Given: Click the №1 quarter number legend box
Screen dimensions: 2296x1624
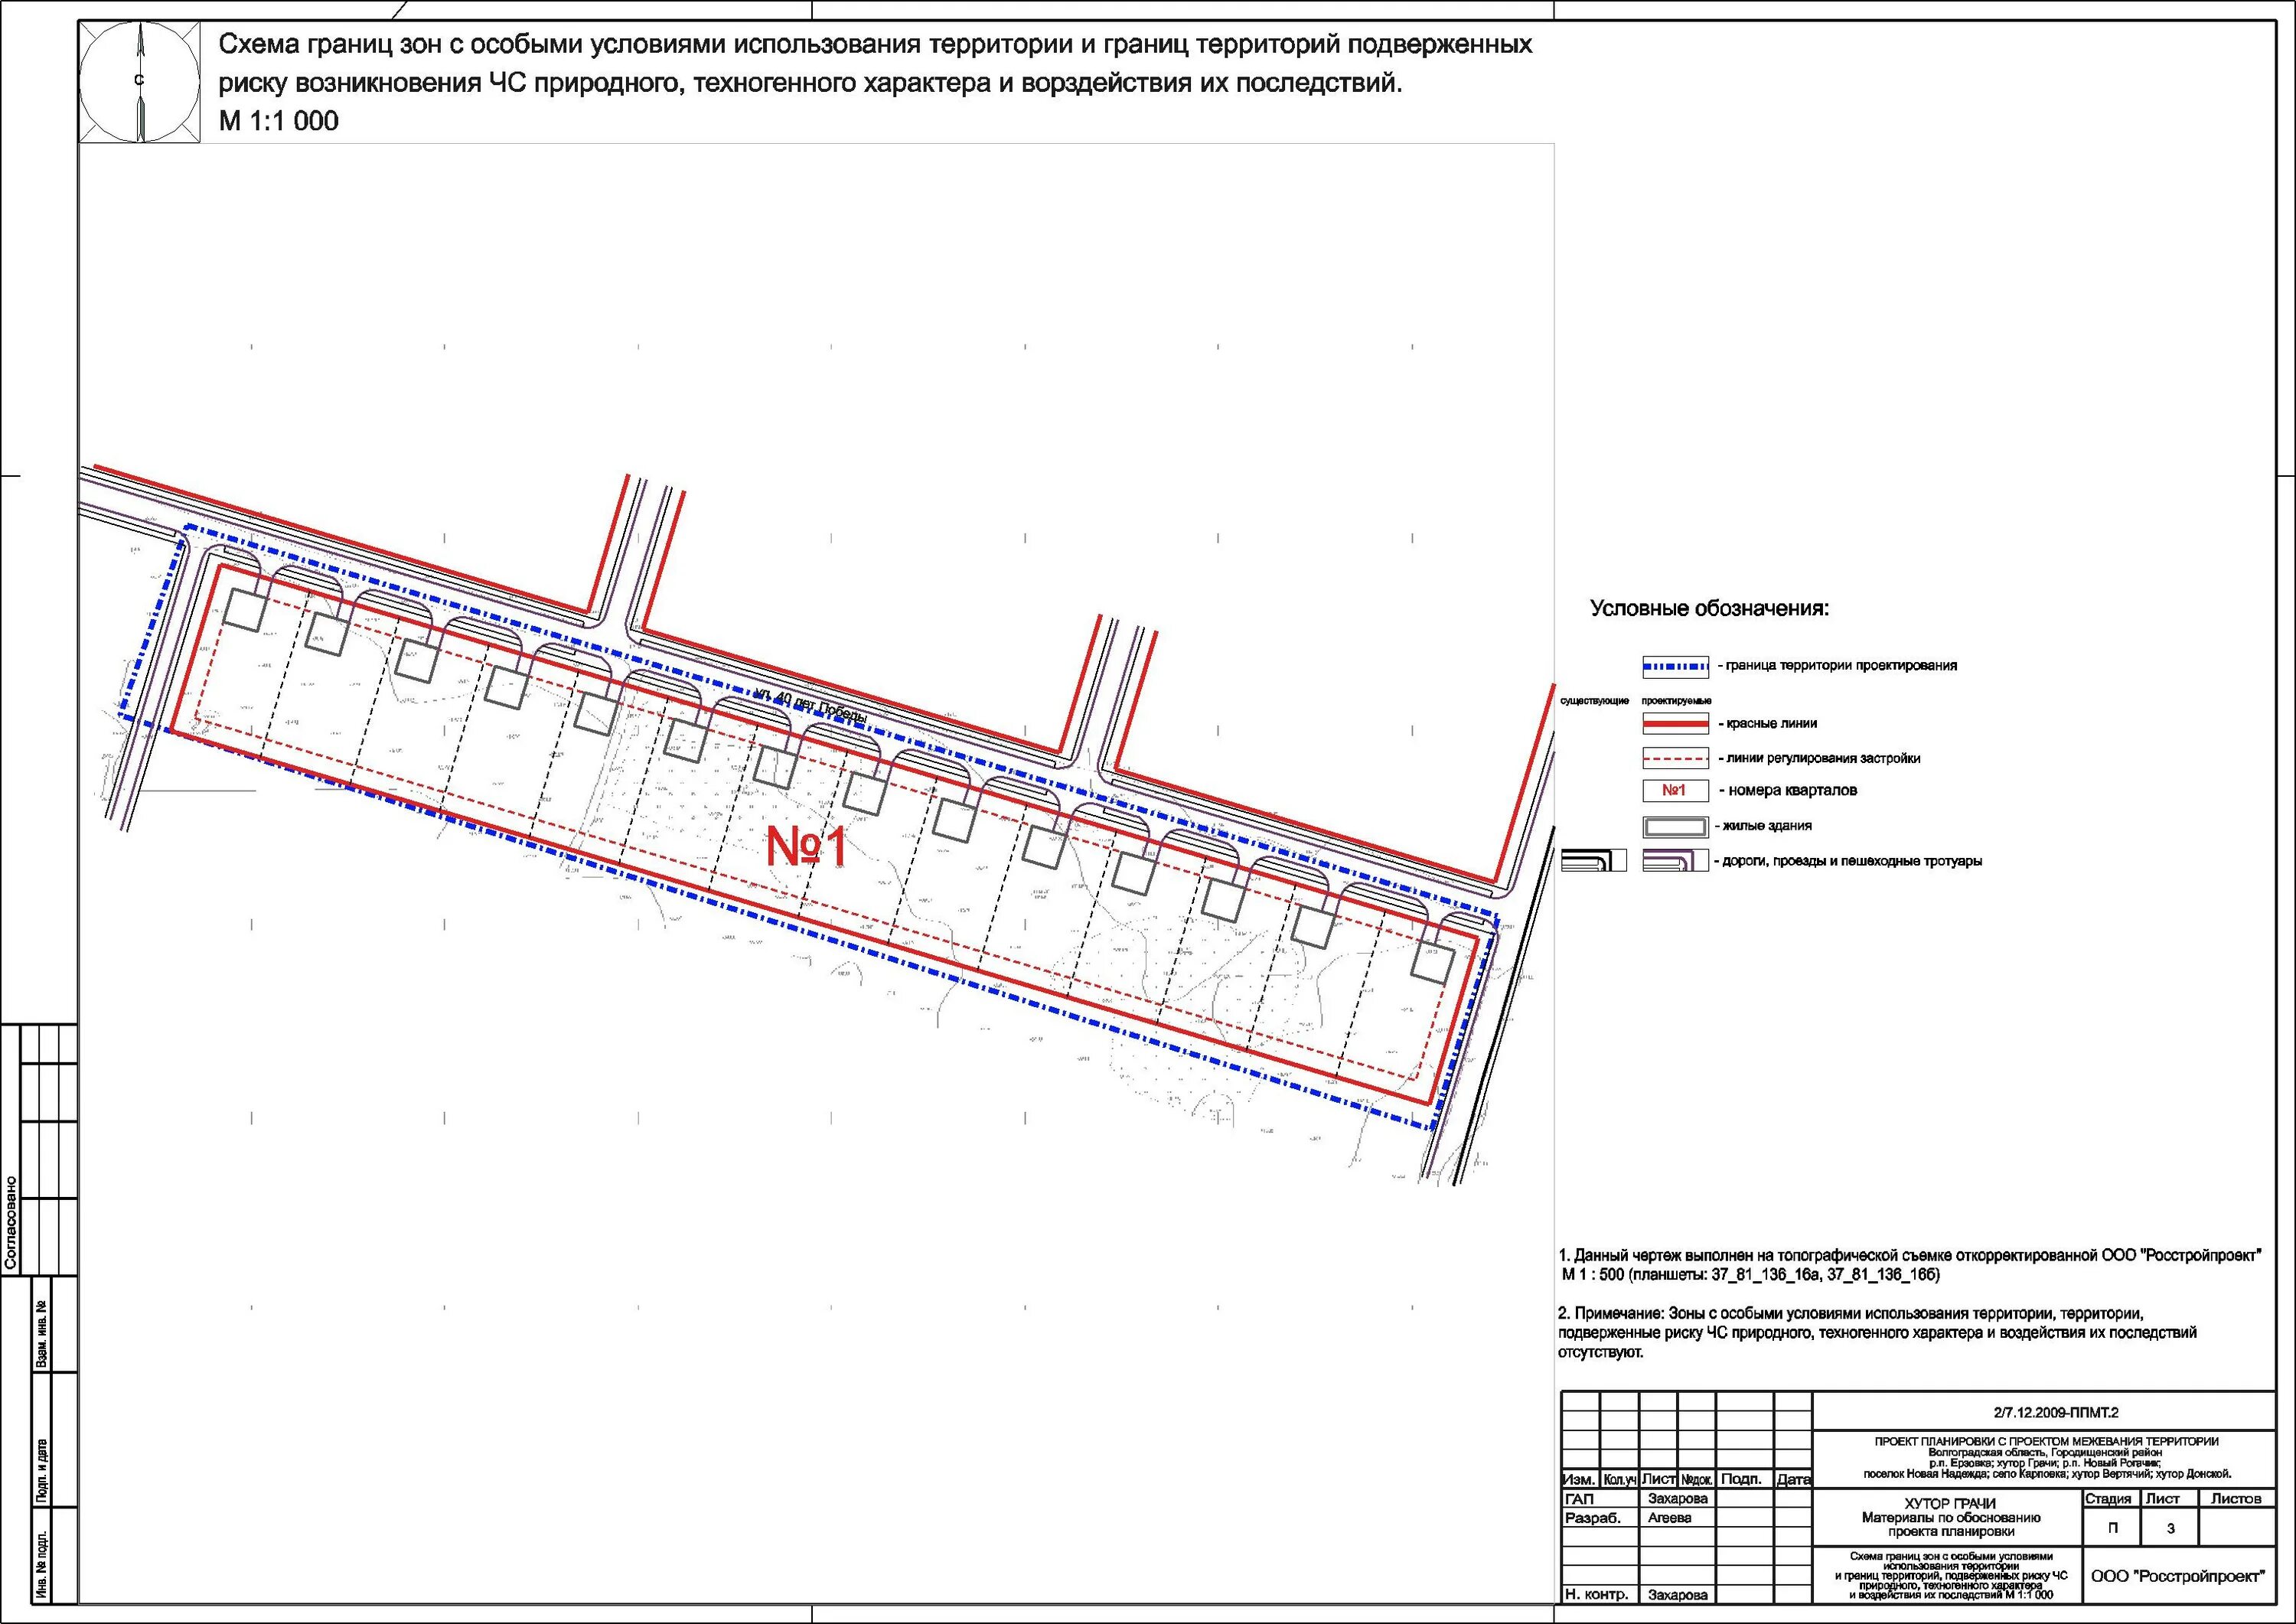Looking at the screenshot, I should (x=1675, y=791).
